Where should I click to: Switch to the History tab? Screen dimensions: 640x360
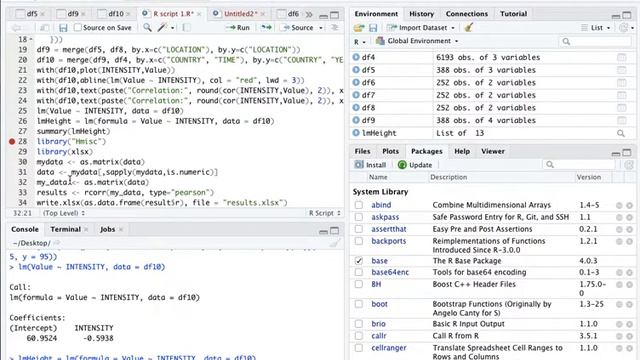tap(421, 14)
